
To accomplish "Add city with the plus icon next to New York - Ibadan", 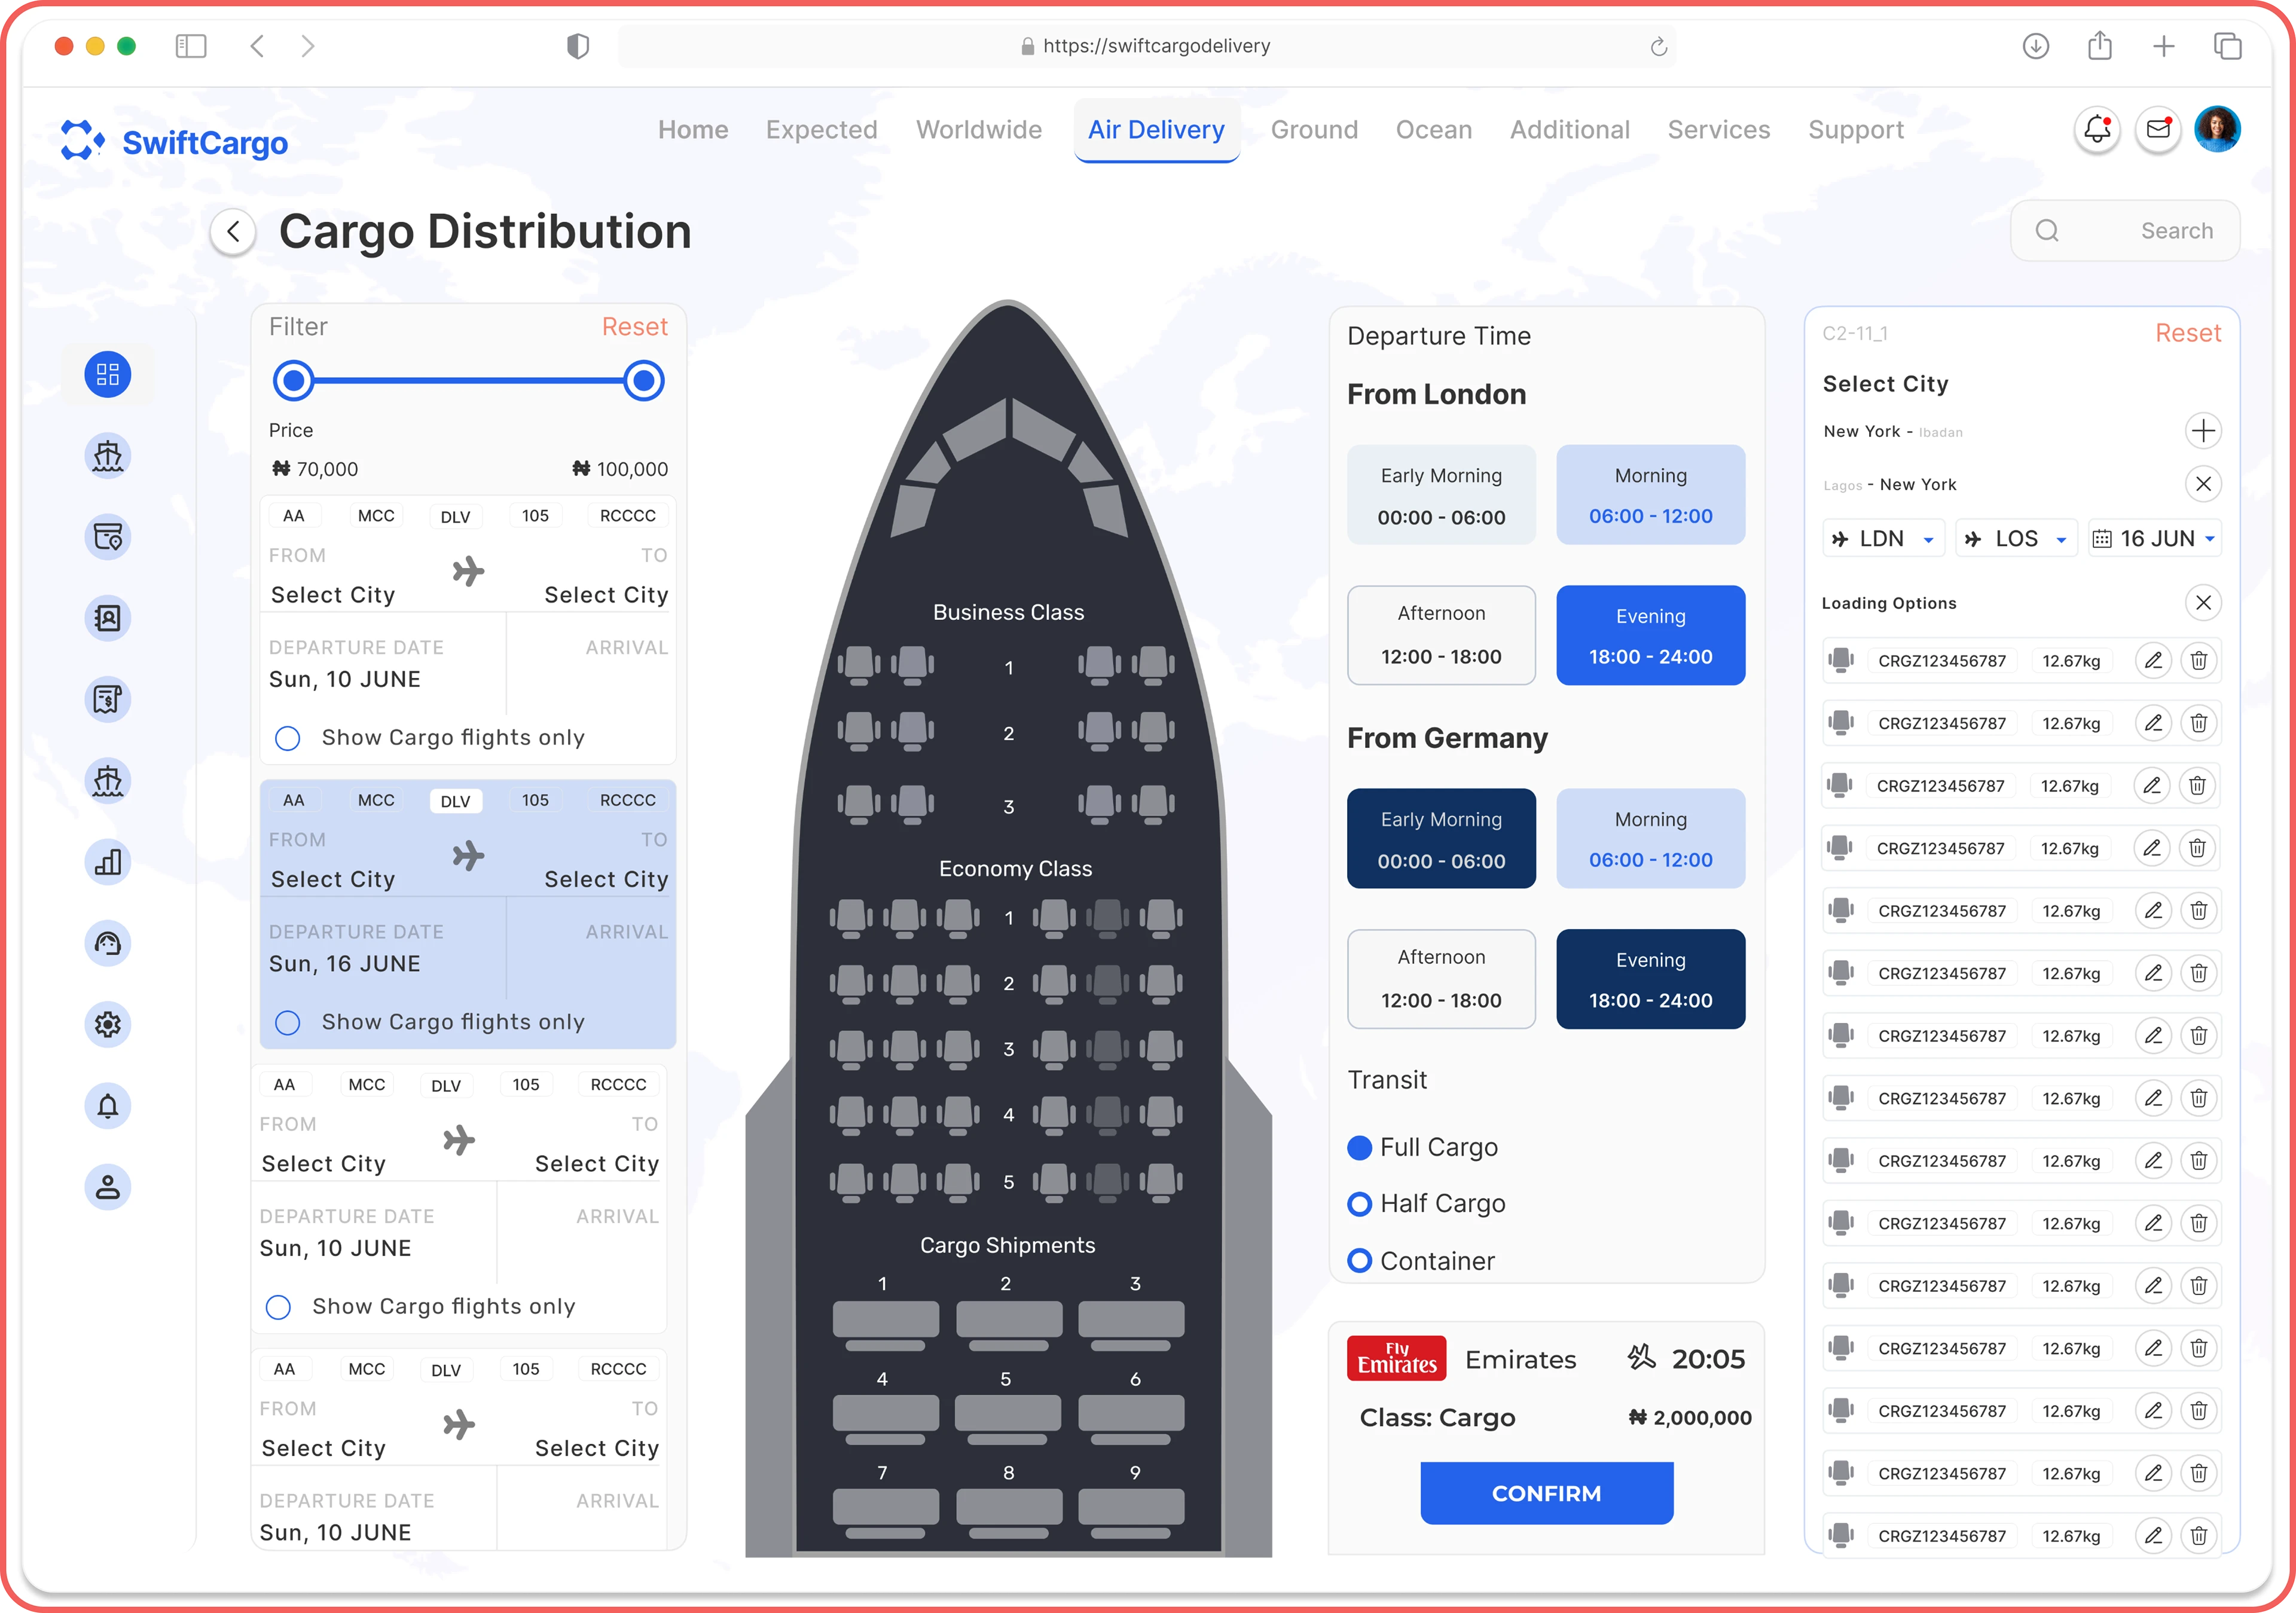I will pos(2203,431).
